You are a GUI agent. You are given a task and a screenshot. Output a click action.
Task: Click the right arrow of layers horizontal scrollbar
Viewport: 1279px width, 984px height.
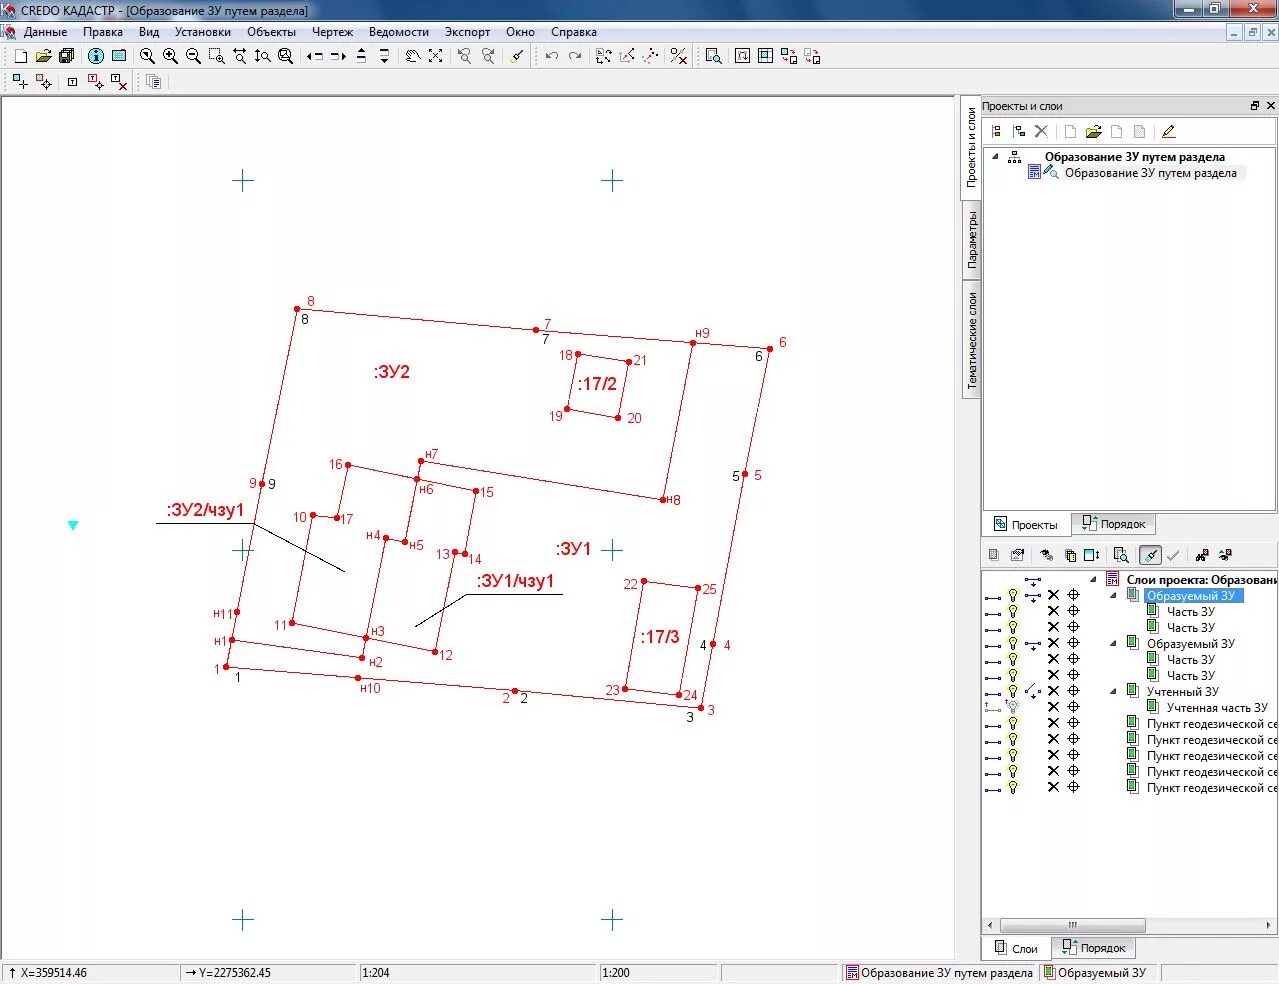coord(1270,925)
